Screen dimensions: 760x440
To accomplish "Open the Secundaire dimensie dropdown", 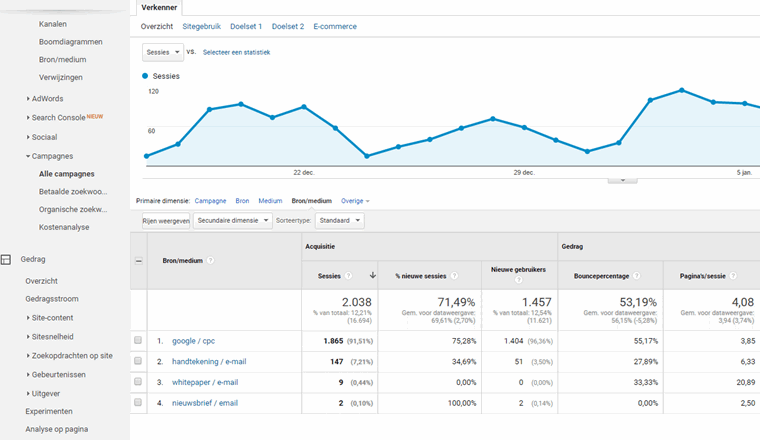I will pos(233,221).
